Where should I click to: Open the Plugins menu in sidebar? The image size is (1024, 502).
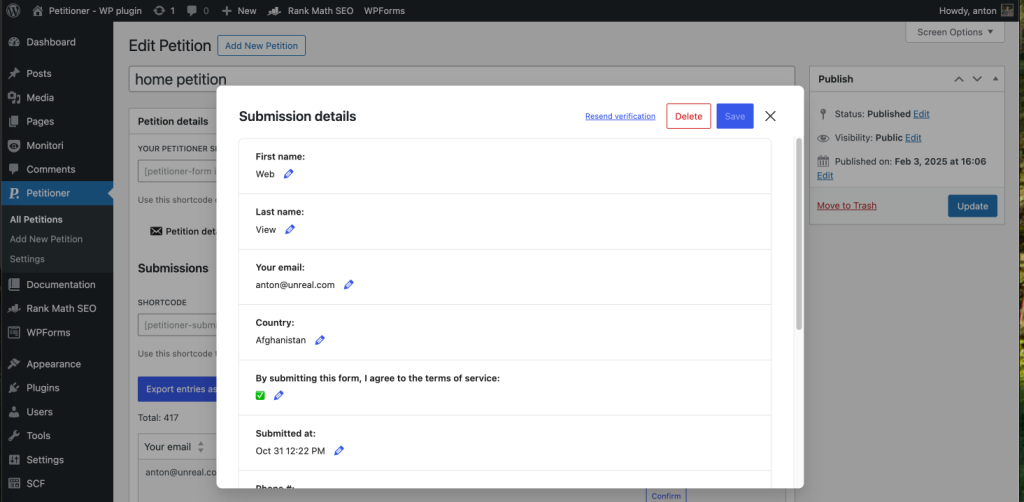pos(42,388)
